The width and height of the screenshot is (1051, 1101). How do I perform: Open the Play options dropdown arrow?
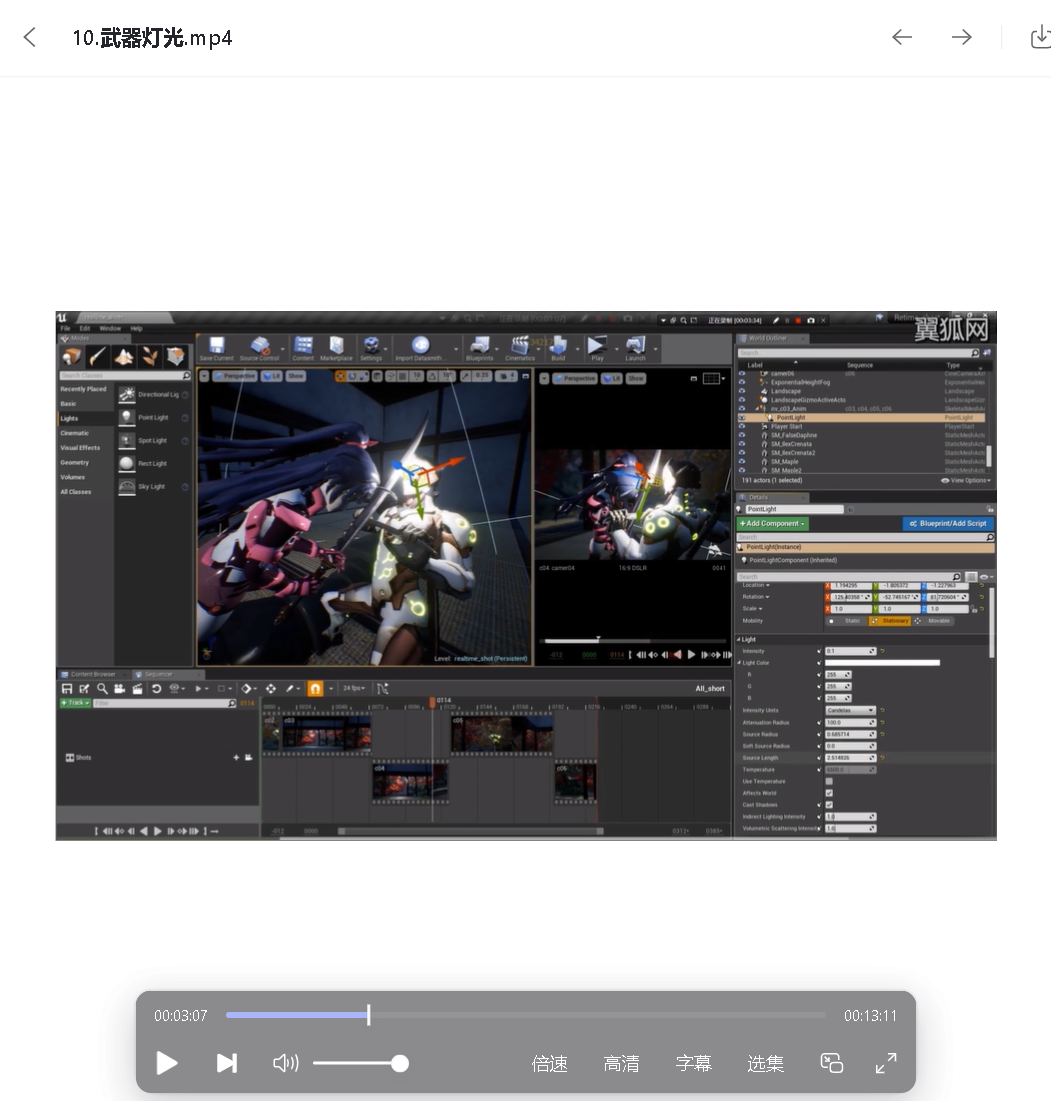[616, 349]
